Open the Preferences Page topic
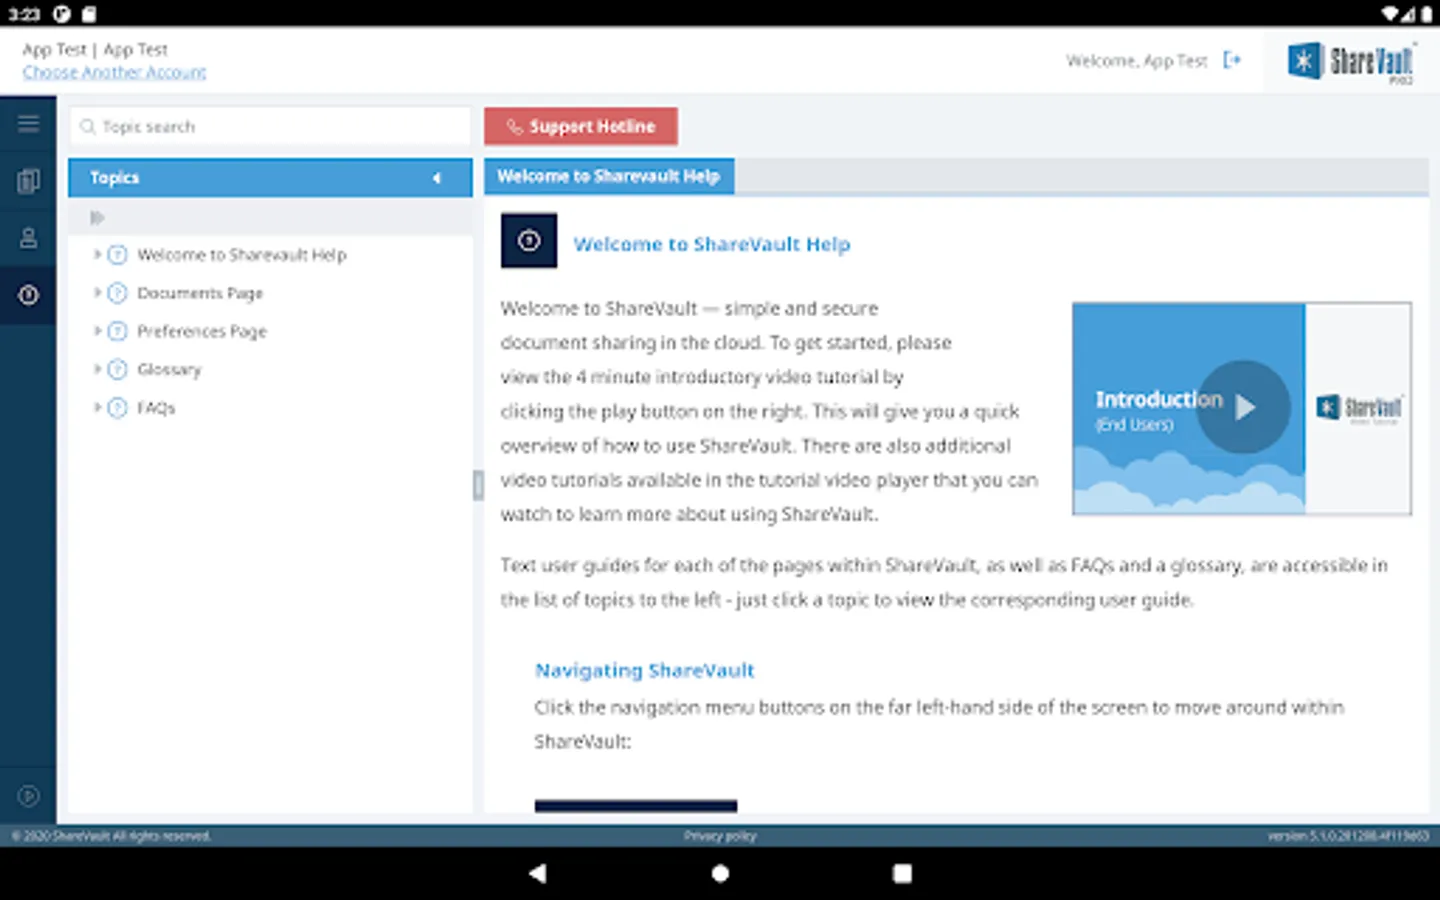Screen dimensions: 1440x900 pos(202,331)
